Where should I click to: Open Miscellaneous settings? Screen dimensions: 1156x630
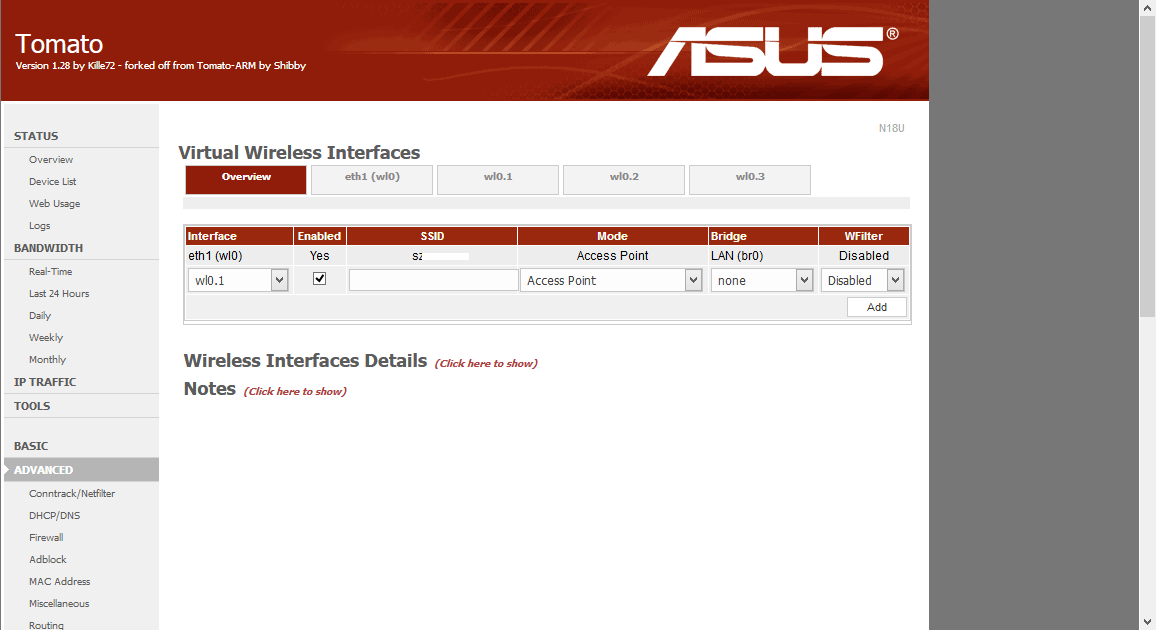coord(59,604)
